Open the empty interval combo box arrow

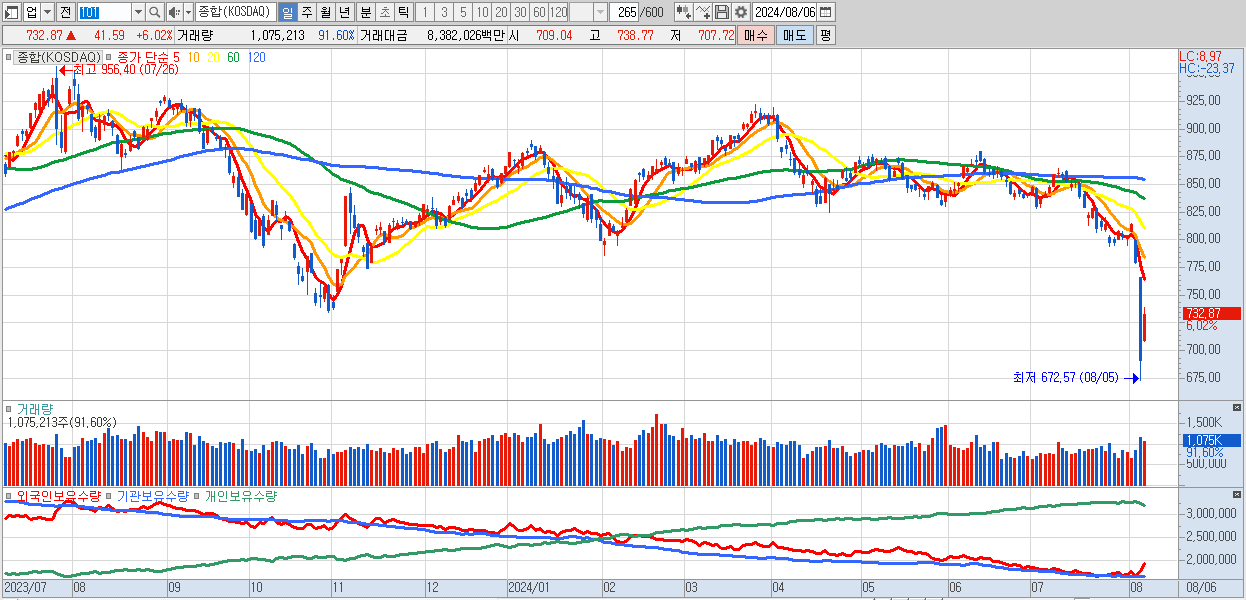click(600, 12)
